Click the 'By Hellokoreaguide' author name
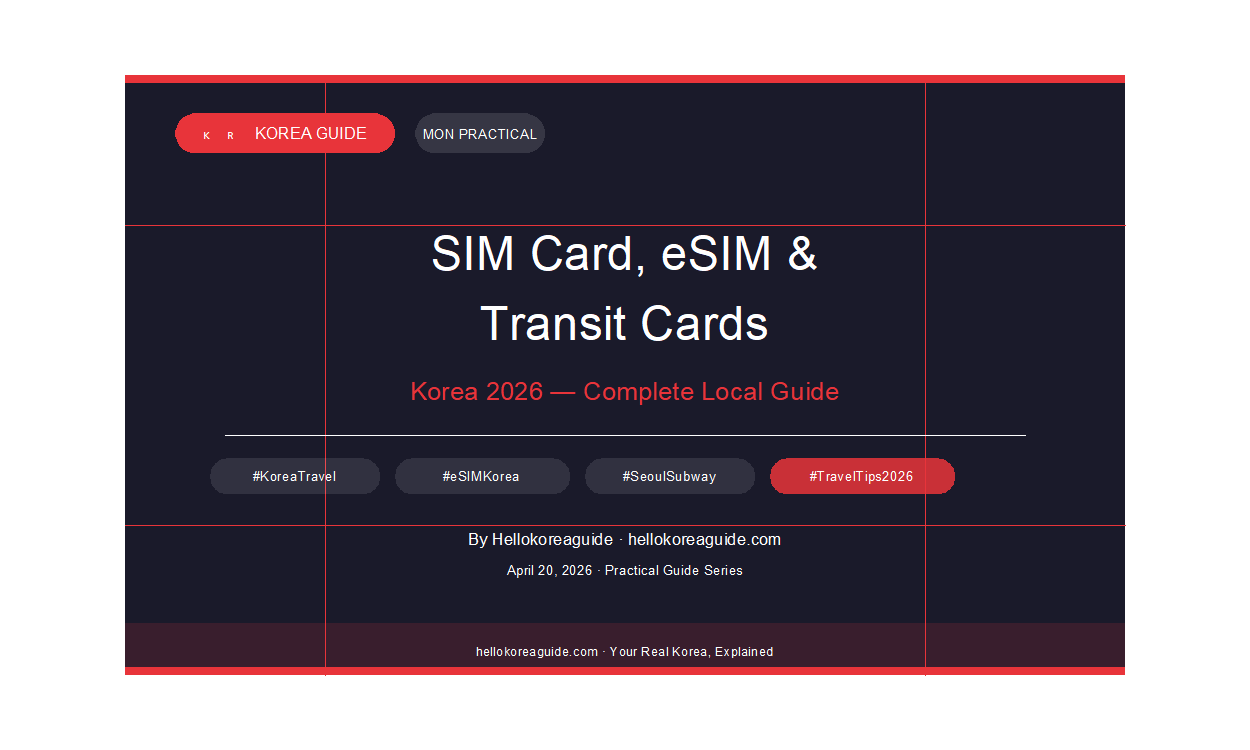The image size is (1250, 750). (x=540, y=540)
